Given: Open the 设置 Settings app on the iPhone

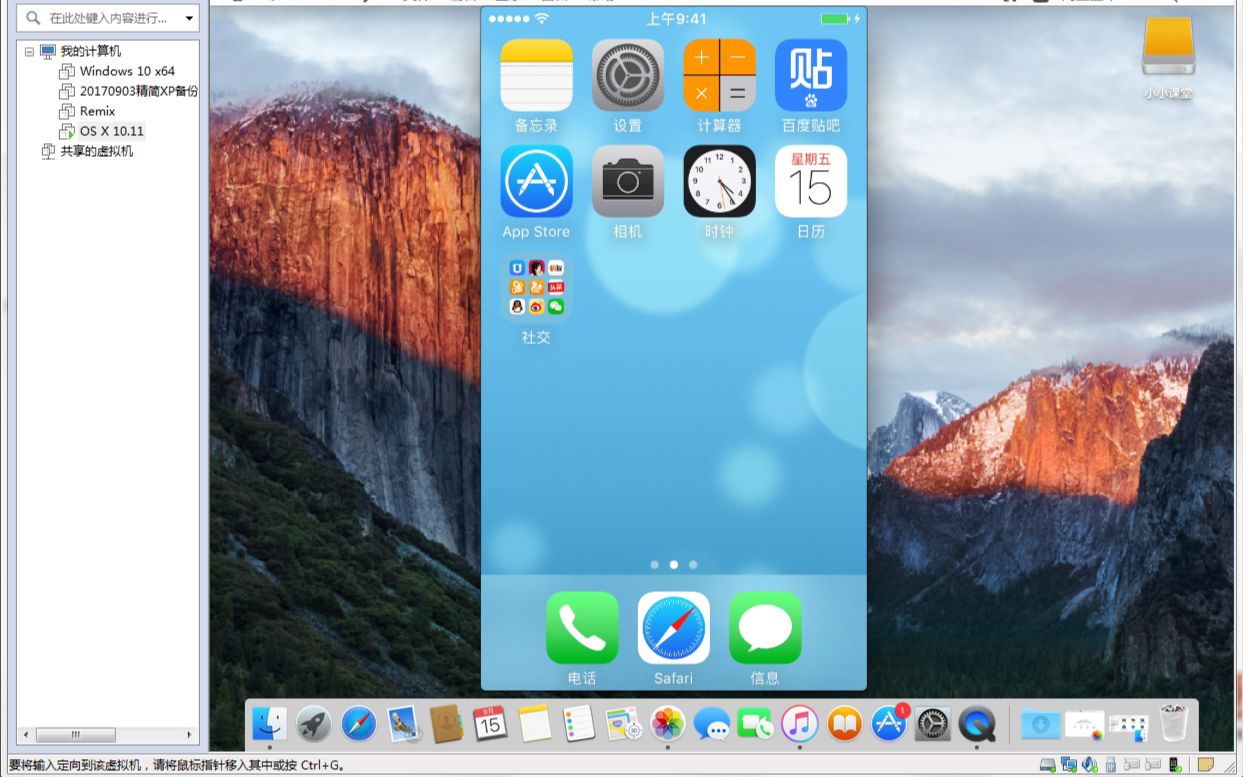Looking at the screenshot, I should (627, 74).
